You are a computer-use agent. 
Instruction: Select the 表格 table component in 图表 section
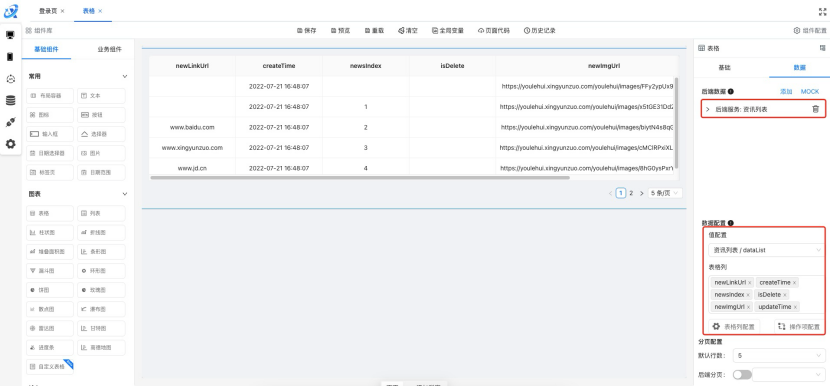(50, 213)
